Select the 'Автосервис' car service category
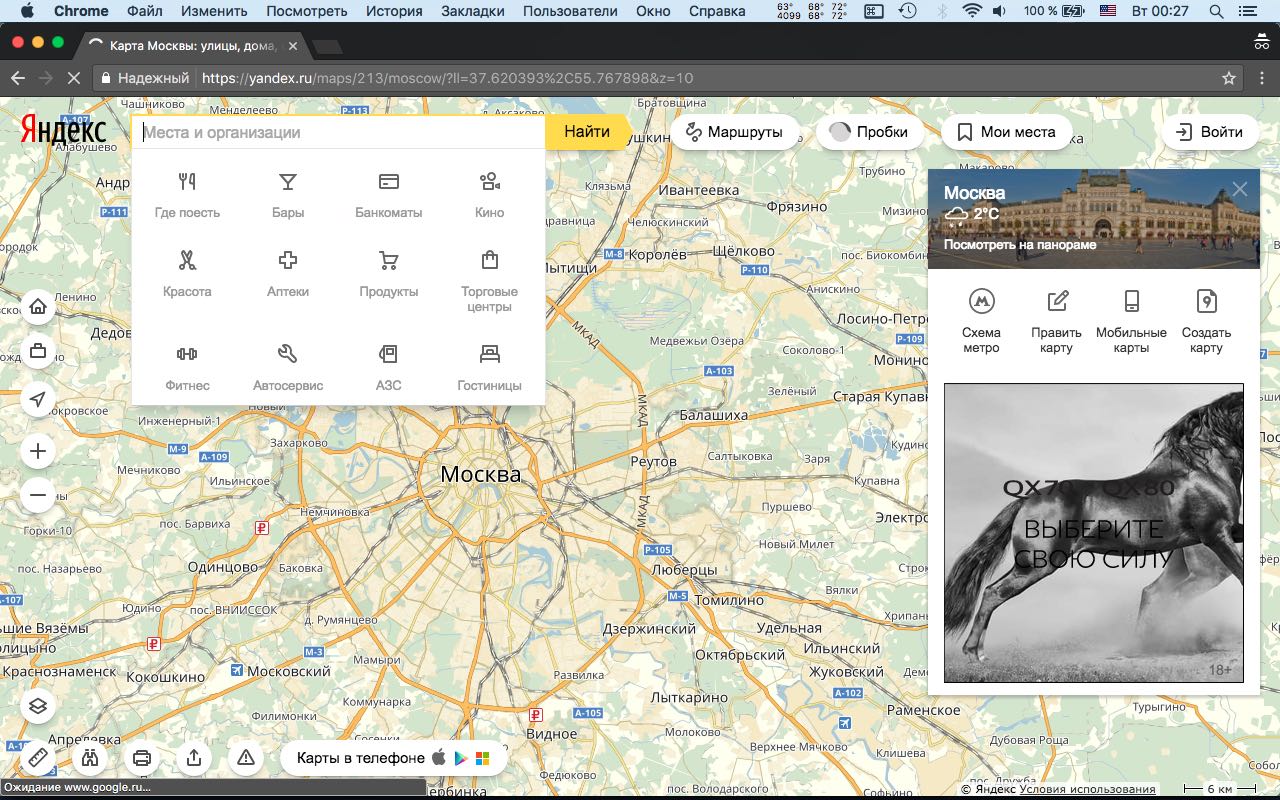The image size is (1280, 800). pos(288,368)
